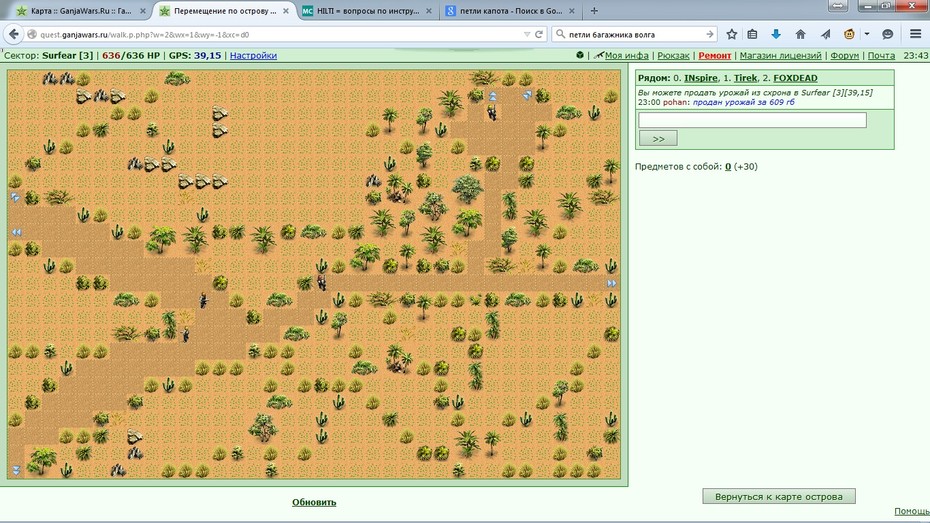Click the >> send button under the chat field
930x523 pixels.
(658, 138)
